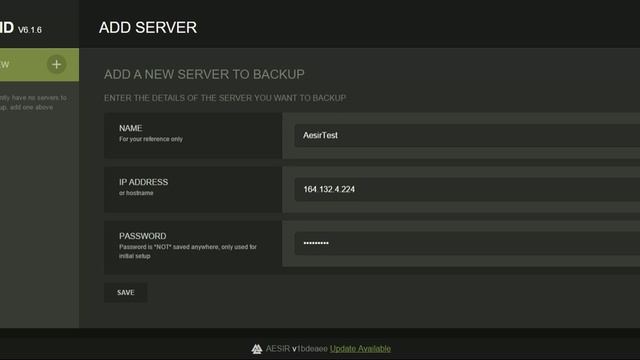Select the green sidebar new server item
Screen dimensions: 640x360
point(39,64)
